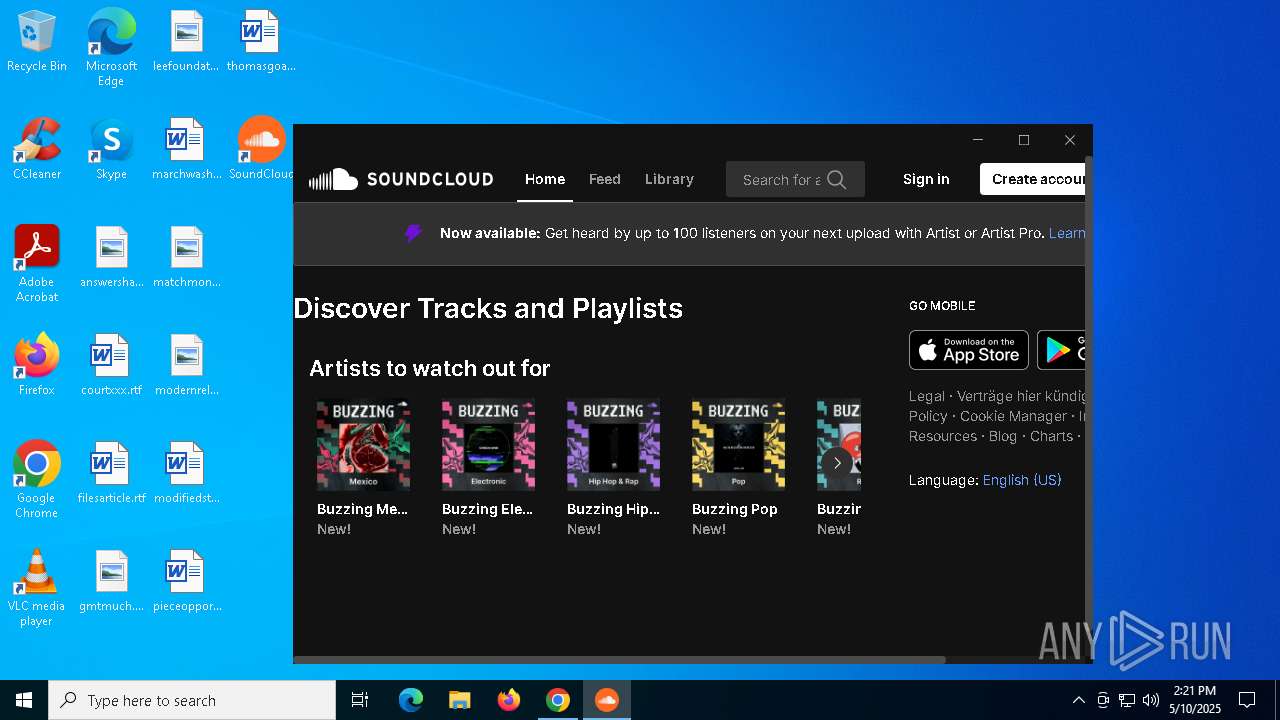Click the 'Buzzing Pop' title text
Image resolution: width=1280 pixels, height=720 pixels.
click(x=735, y=509)
